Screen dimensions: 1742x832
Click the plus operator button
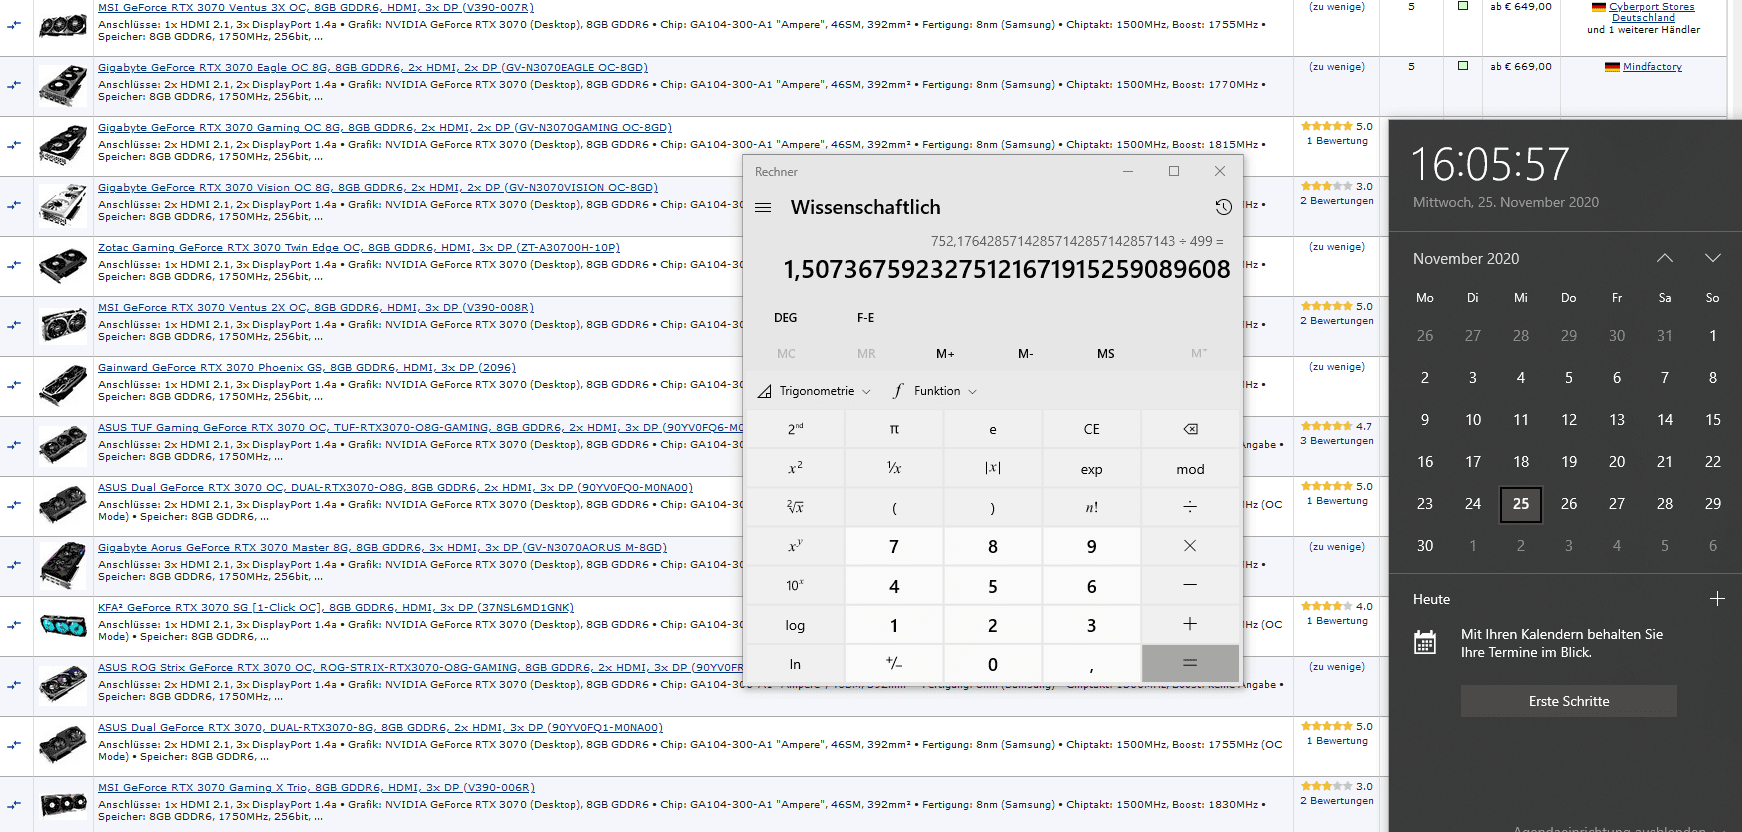click(x=1190, y=624)
